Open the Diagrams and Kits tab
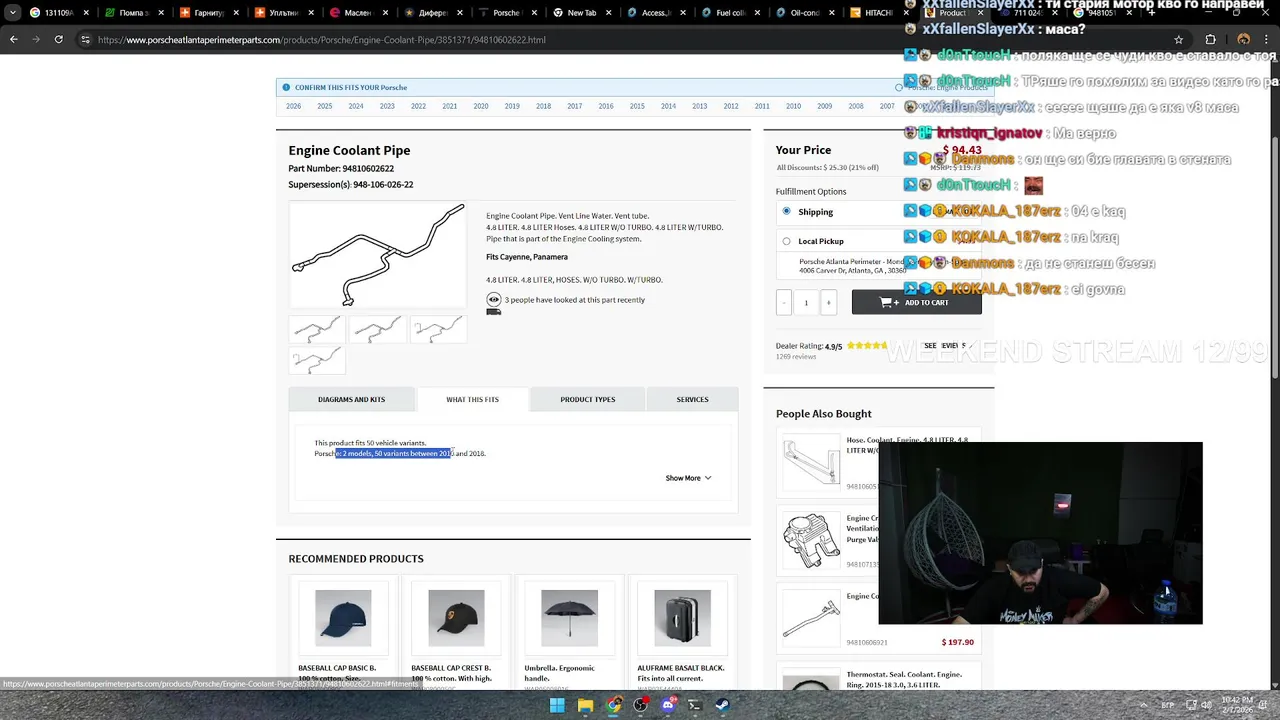This screenshot has height=720, width=1280. tap(351, 399)
